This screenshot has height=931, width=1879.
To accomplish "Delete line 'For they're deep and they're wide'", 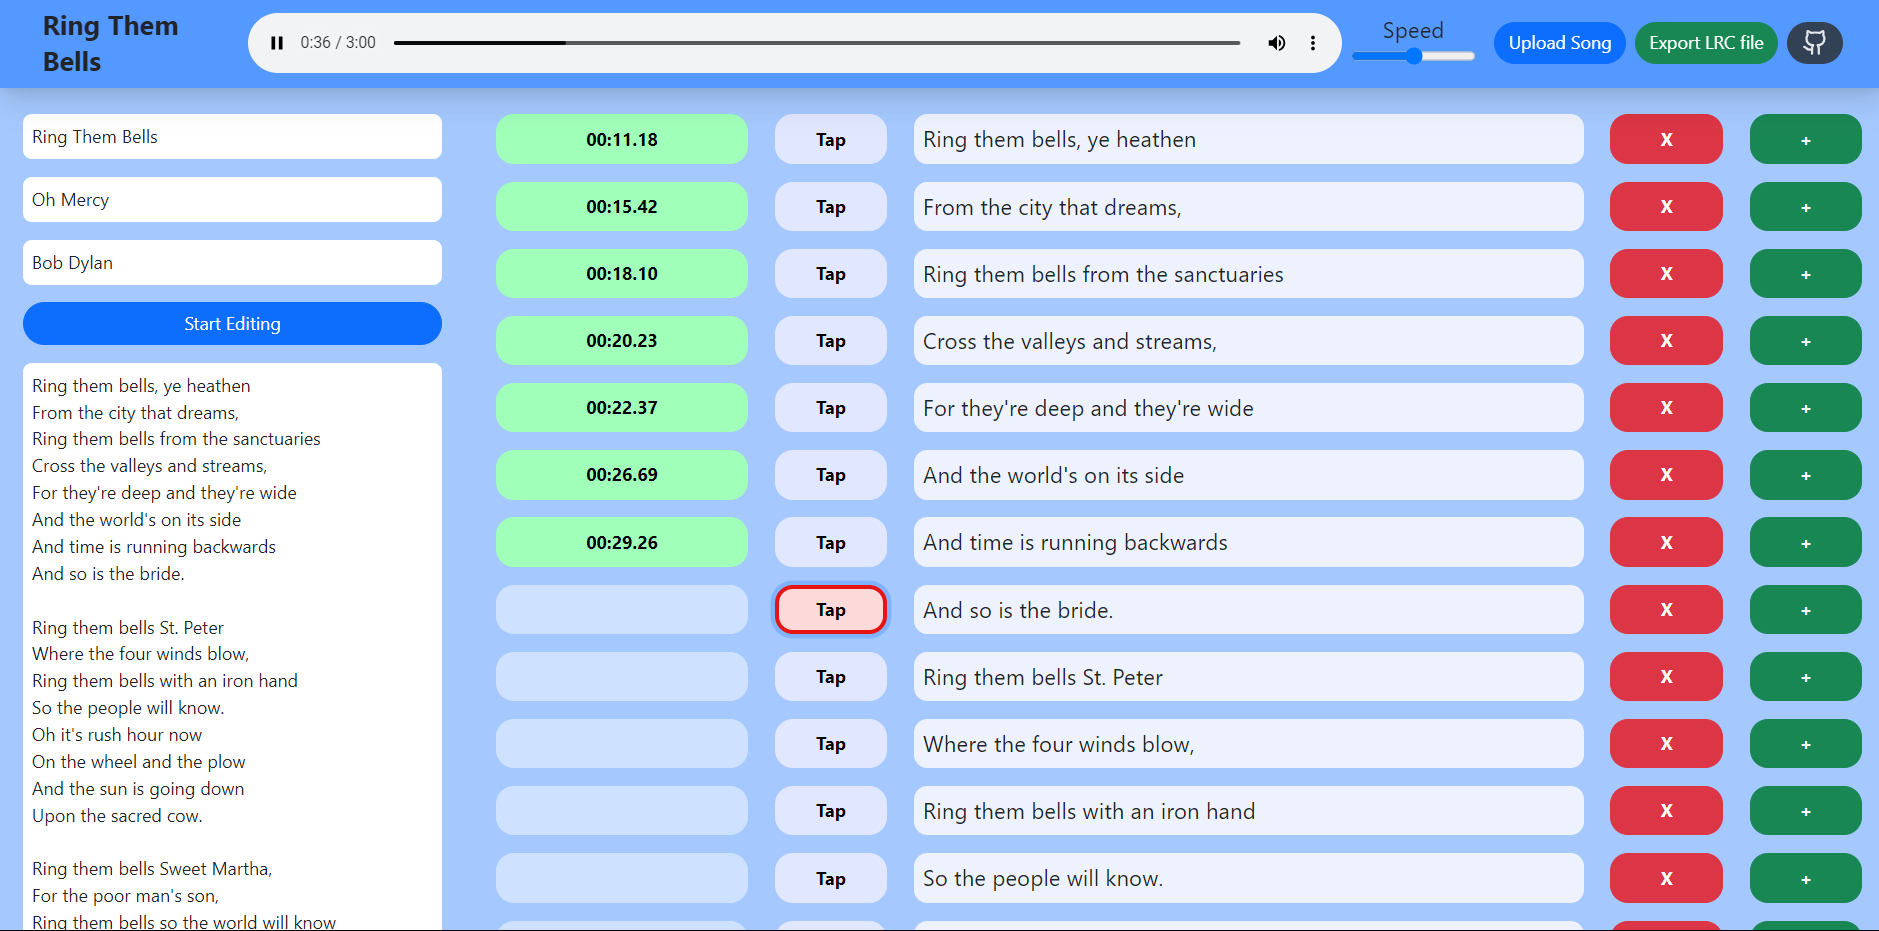I will [x=1666, y=407].
